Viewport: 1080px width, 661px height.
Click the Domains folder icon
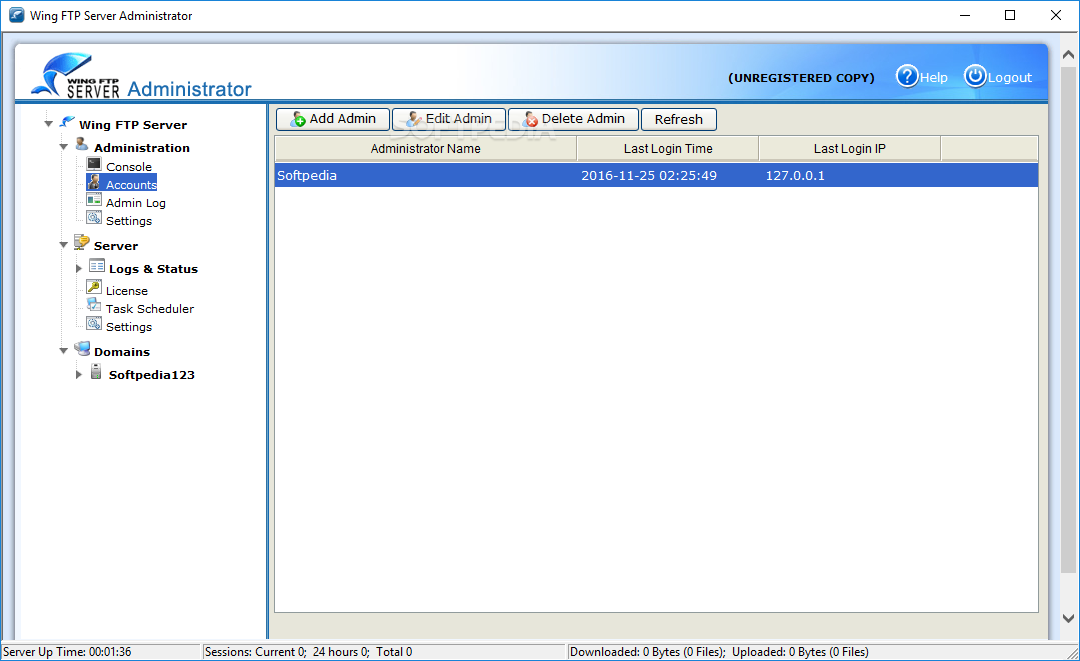point(82,348)
